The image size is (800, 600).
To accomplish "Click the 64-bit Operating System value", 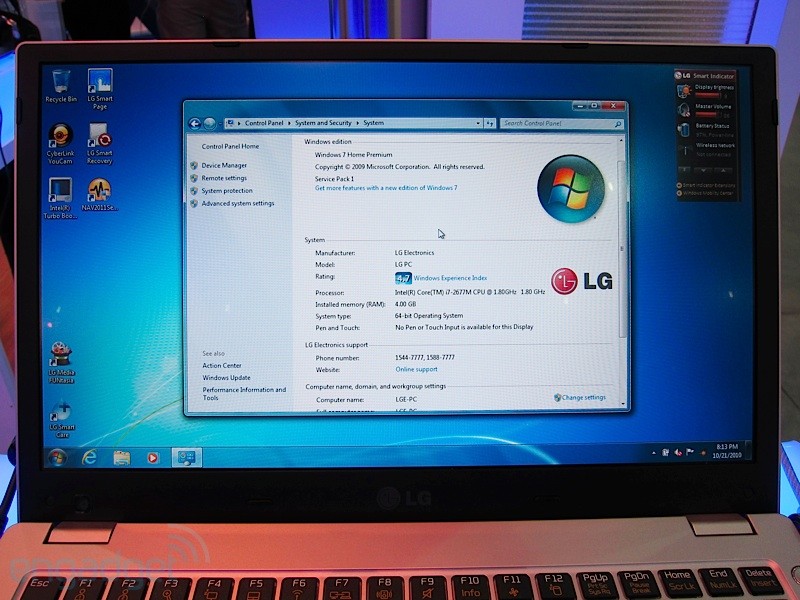I will pyautogui.click(x=429, y=316).
